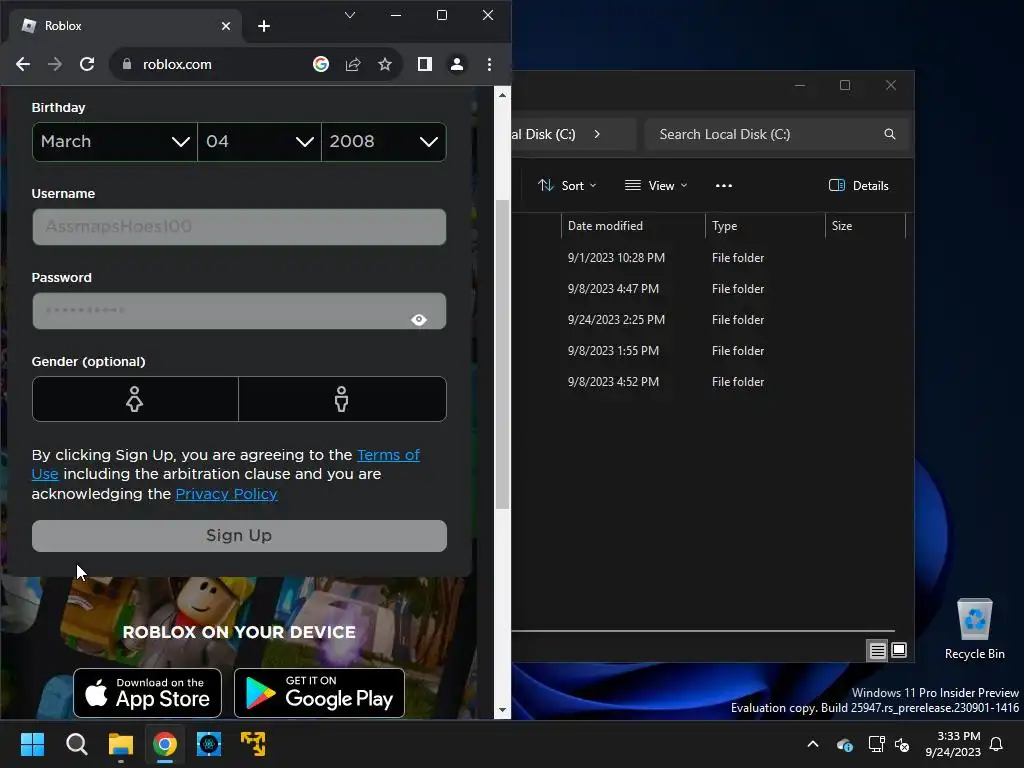Reload the Roblox page

tap(87, 64)
